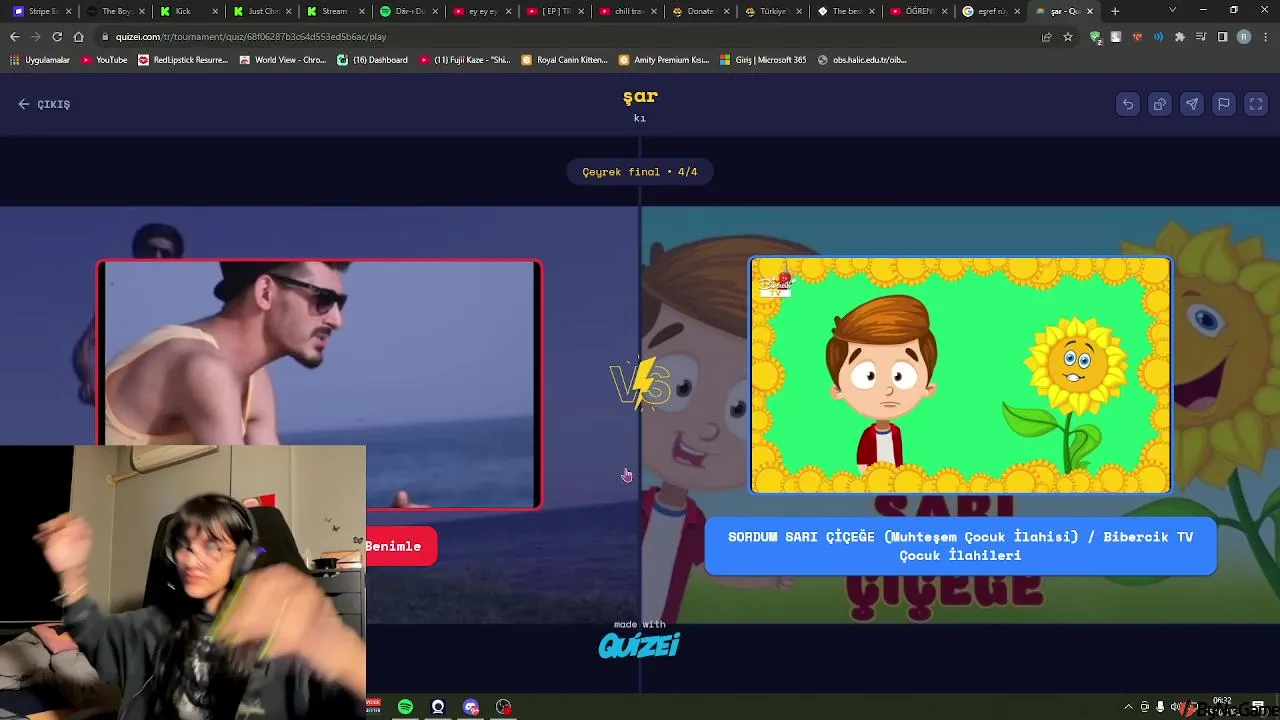
Task: Click the Çeyrek final 4/4 round label
Action: (x=640, y=172)
